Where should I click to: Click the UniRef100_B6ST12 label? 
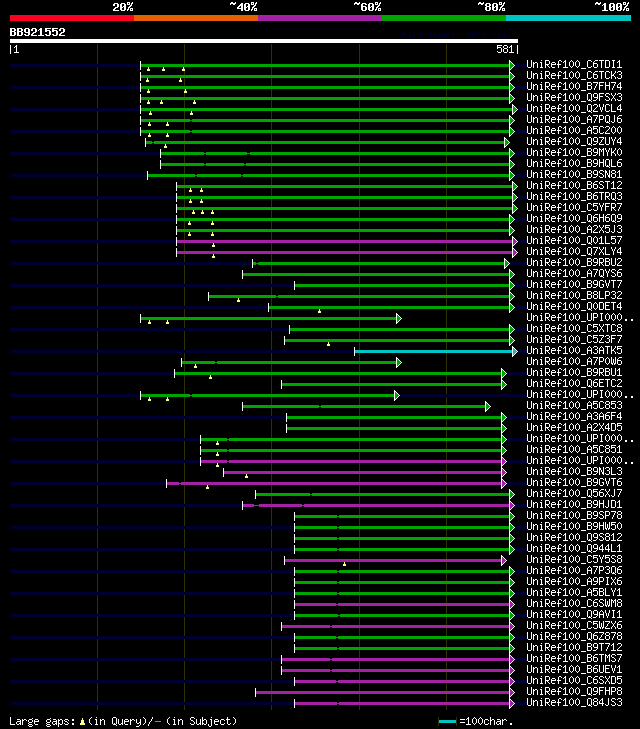574,186
